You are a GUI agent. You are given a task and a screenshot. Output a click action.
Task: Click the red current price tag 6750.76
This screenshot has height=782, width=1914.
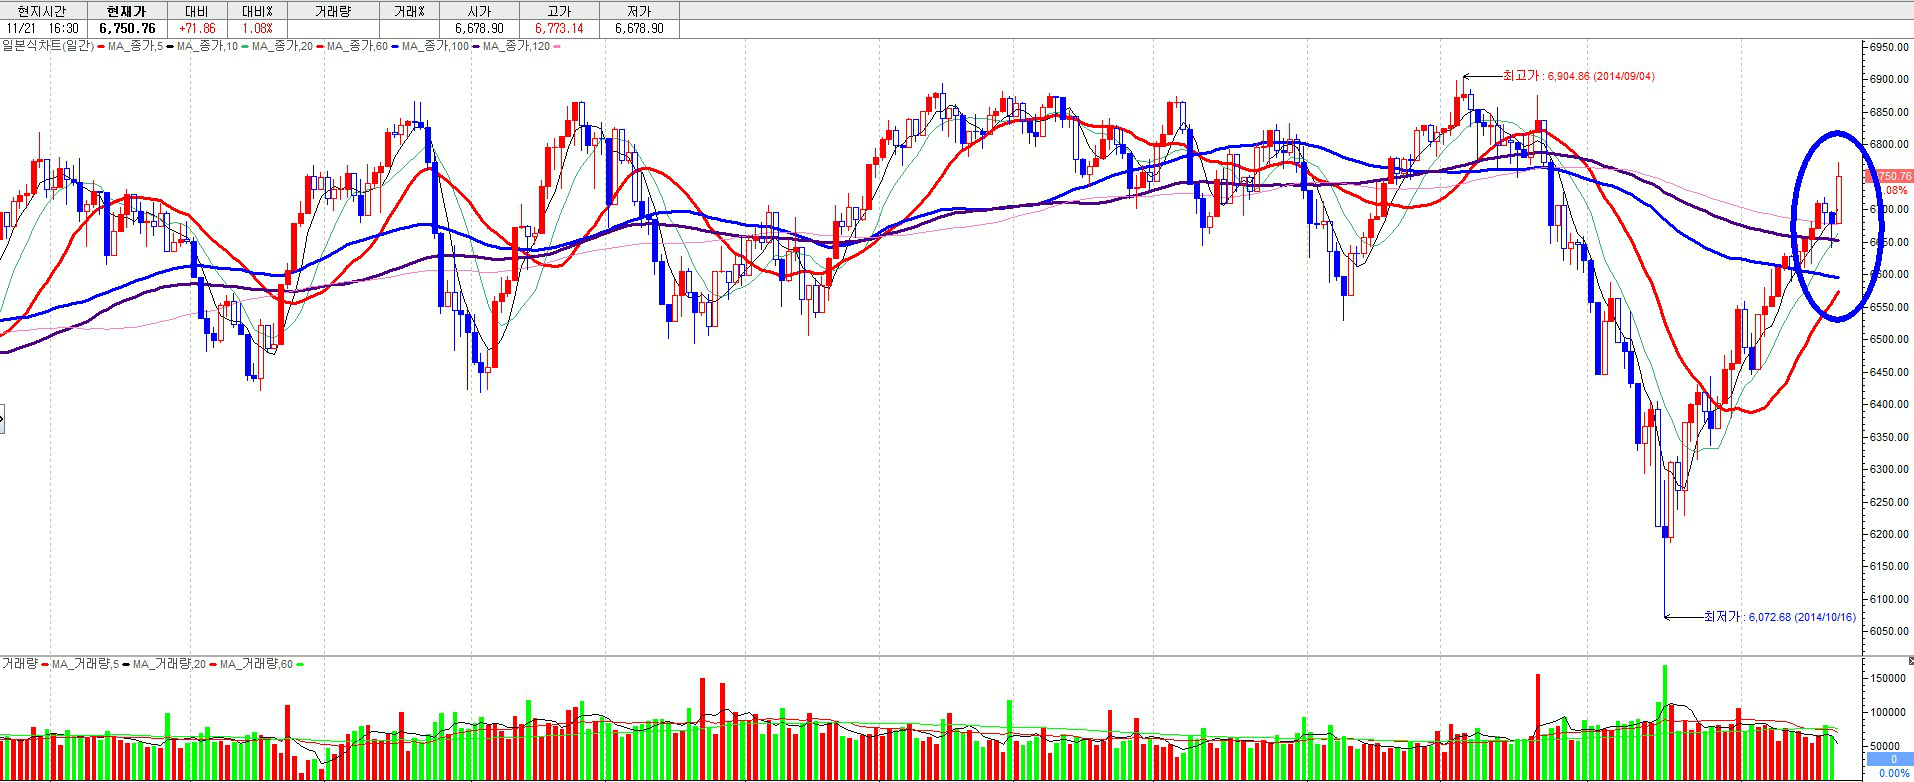(x=1893, y=176)
